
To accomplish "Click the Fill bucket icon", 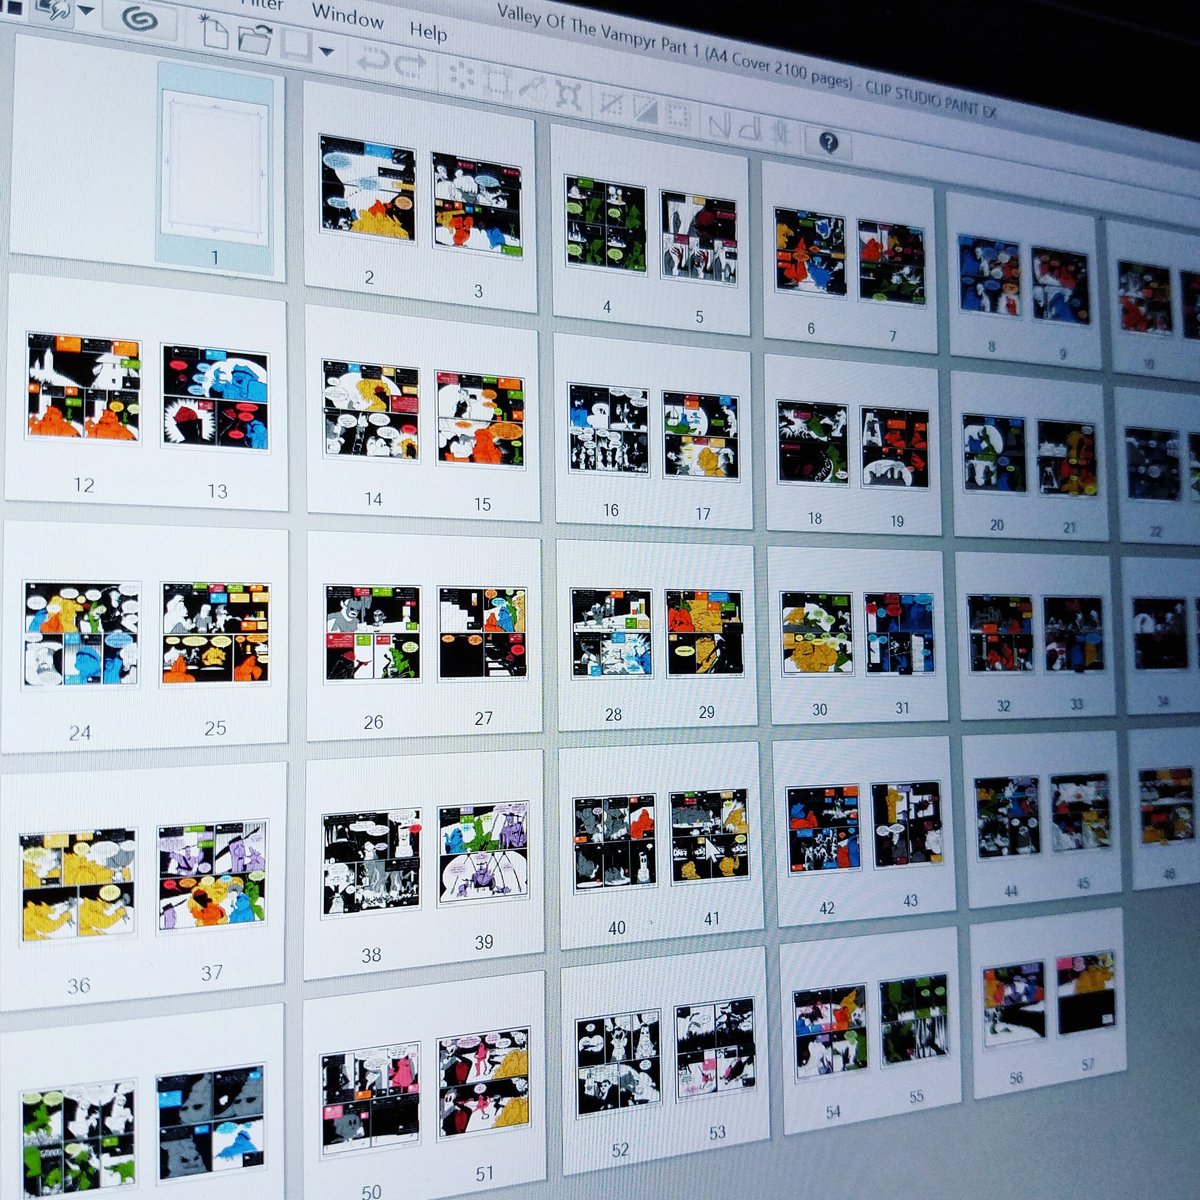I will [x=532, y=88].
